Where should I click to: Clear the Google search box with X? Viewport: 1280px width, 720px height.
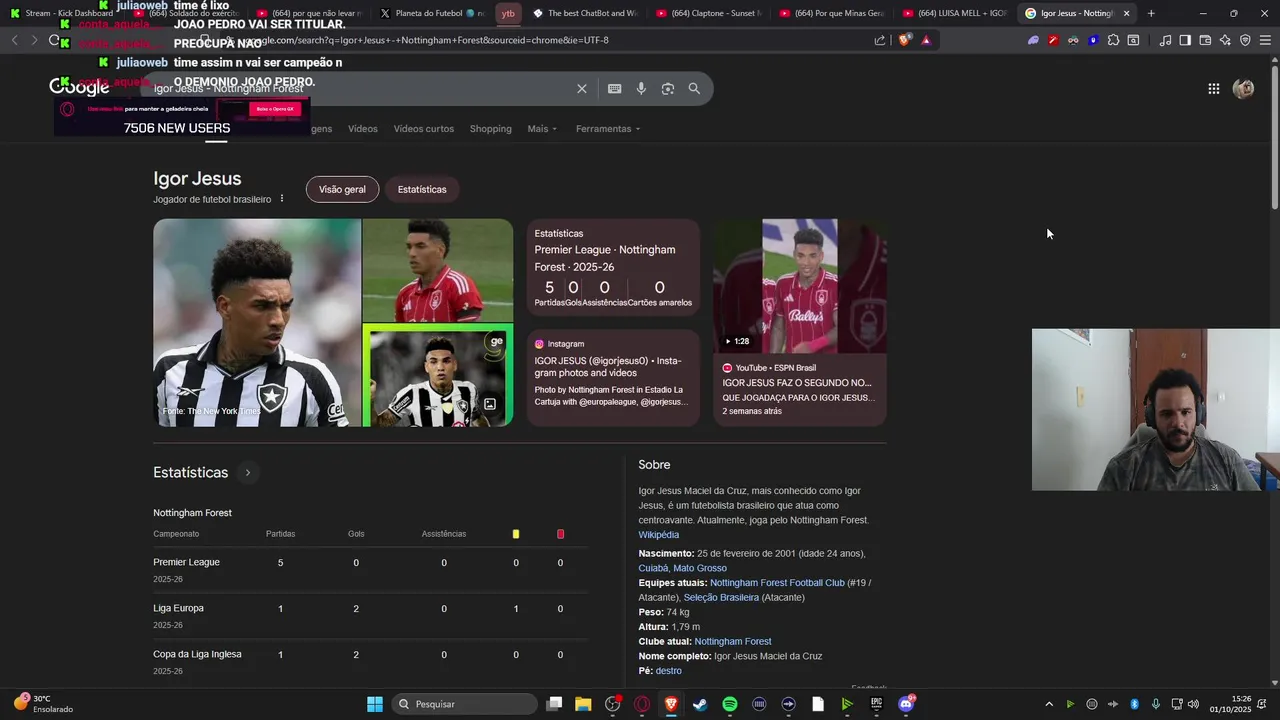pyautogui.click(x=582, y=89)
